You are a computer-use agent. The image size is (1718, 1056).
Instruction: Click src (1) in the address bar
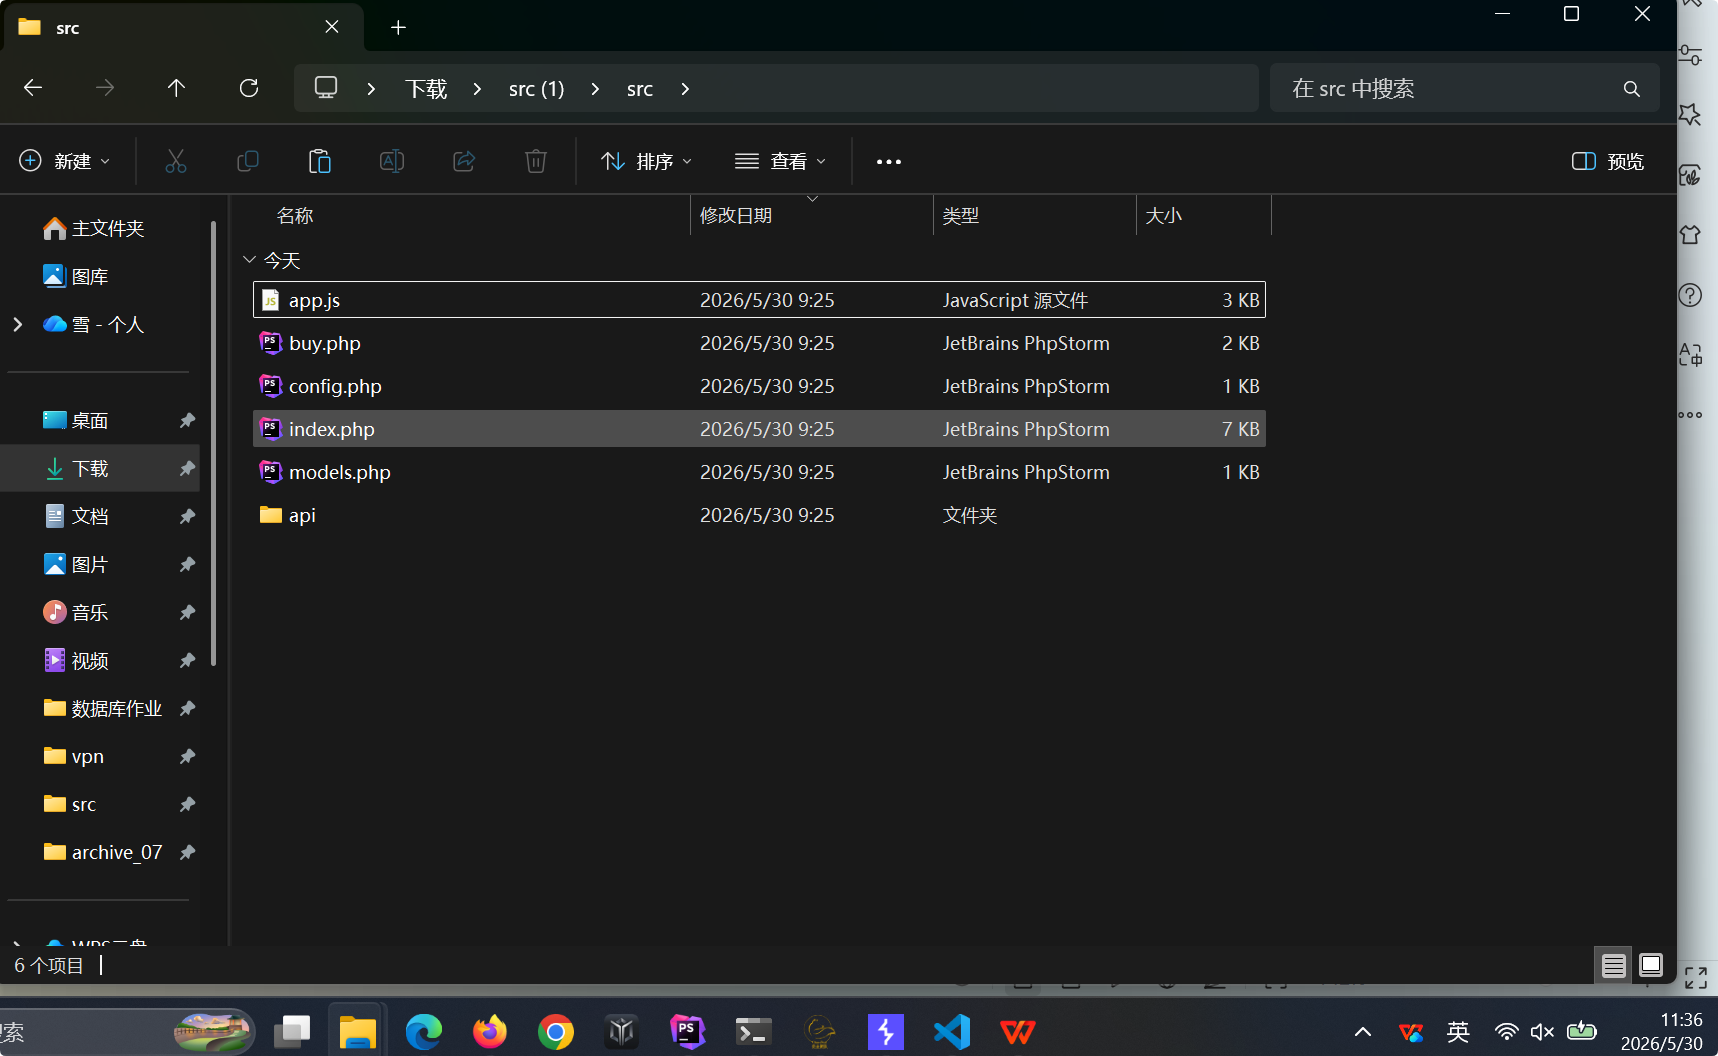pyautogui.click(x=537, y=89)
